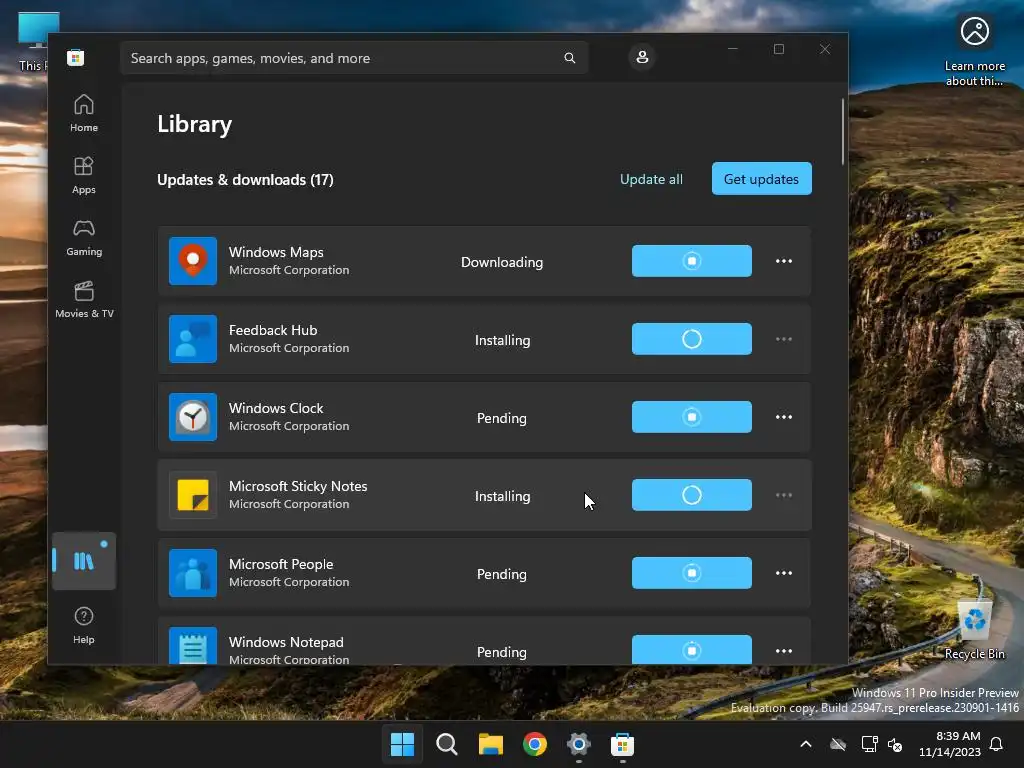Click the Microsoft Sticky Notes app icon
Screen dimensions: 1024x768
click(193, 495)
